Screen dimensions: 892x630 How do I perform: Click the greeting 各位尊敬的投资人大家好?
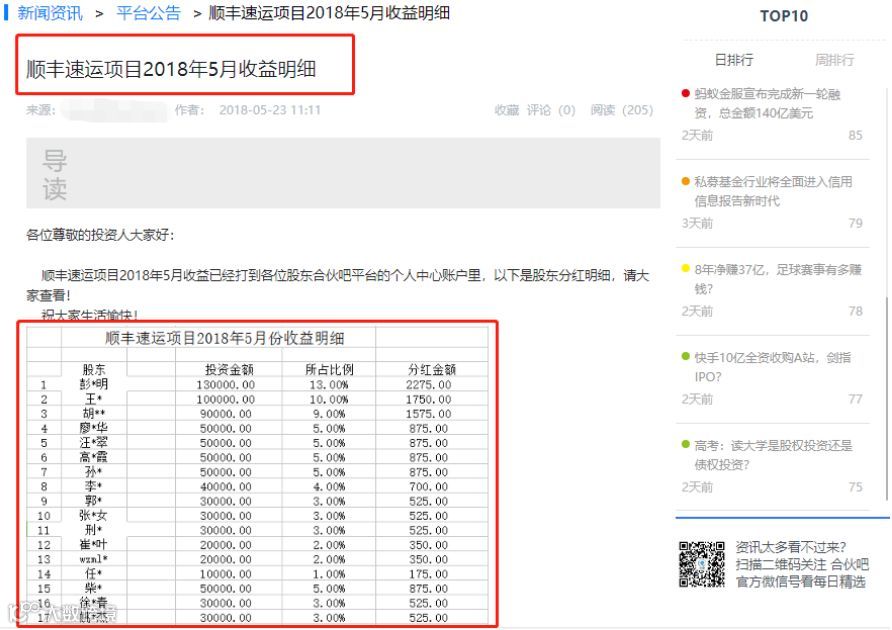(100, 234)
